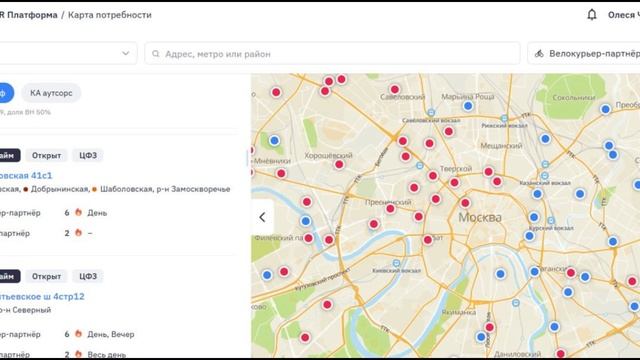Focus the address, metro or district search field
The height and width of the screenshot is (360, 640).
coord(332,53)
